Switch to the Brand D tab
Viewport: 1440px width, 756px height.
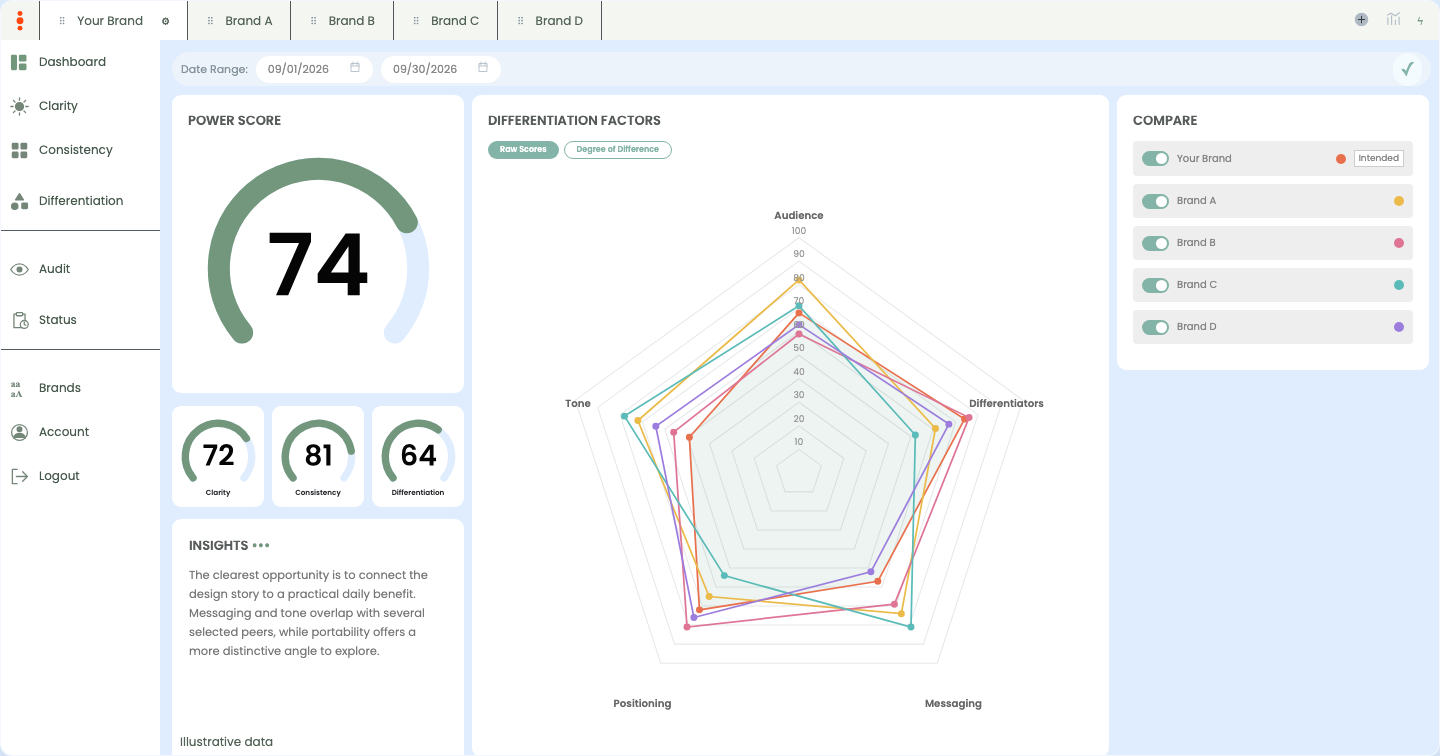tap(549, 20)
